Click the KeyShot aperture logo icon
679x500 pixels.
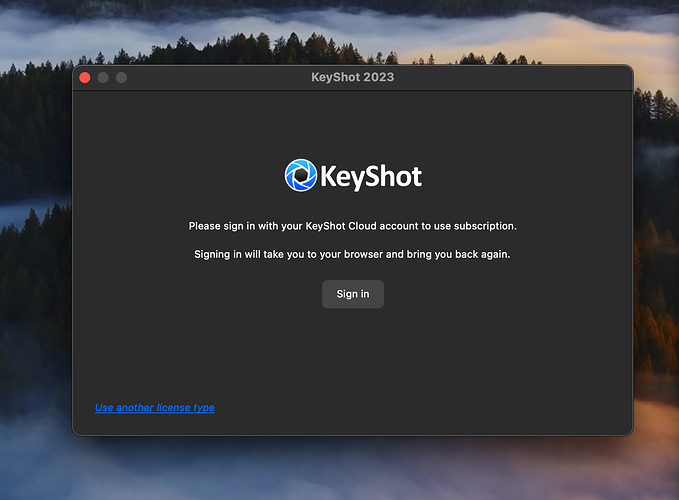pyautogui.click(x=301, y=175)
